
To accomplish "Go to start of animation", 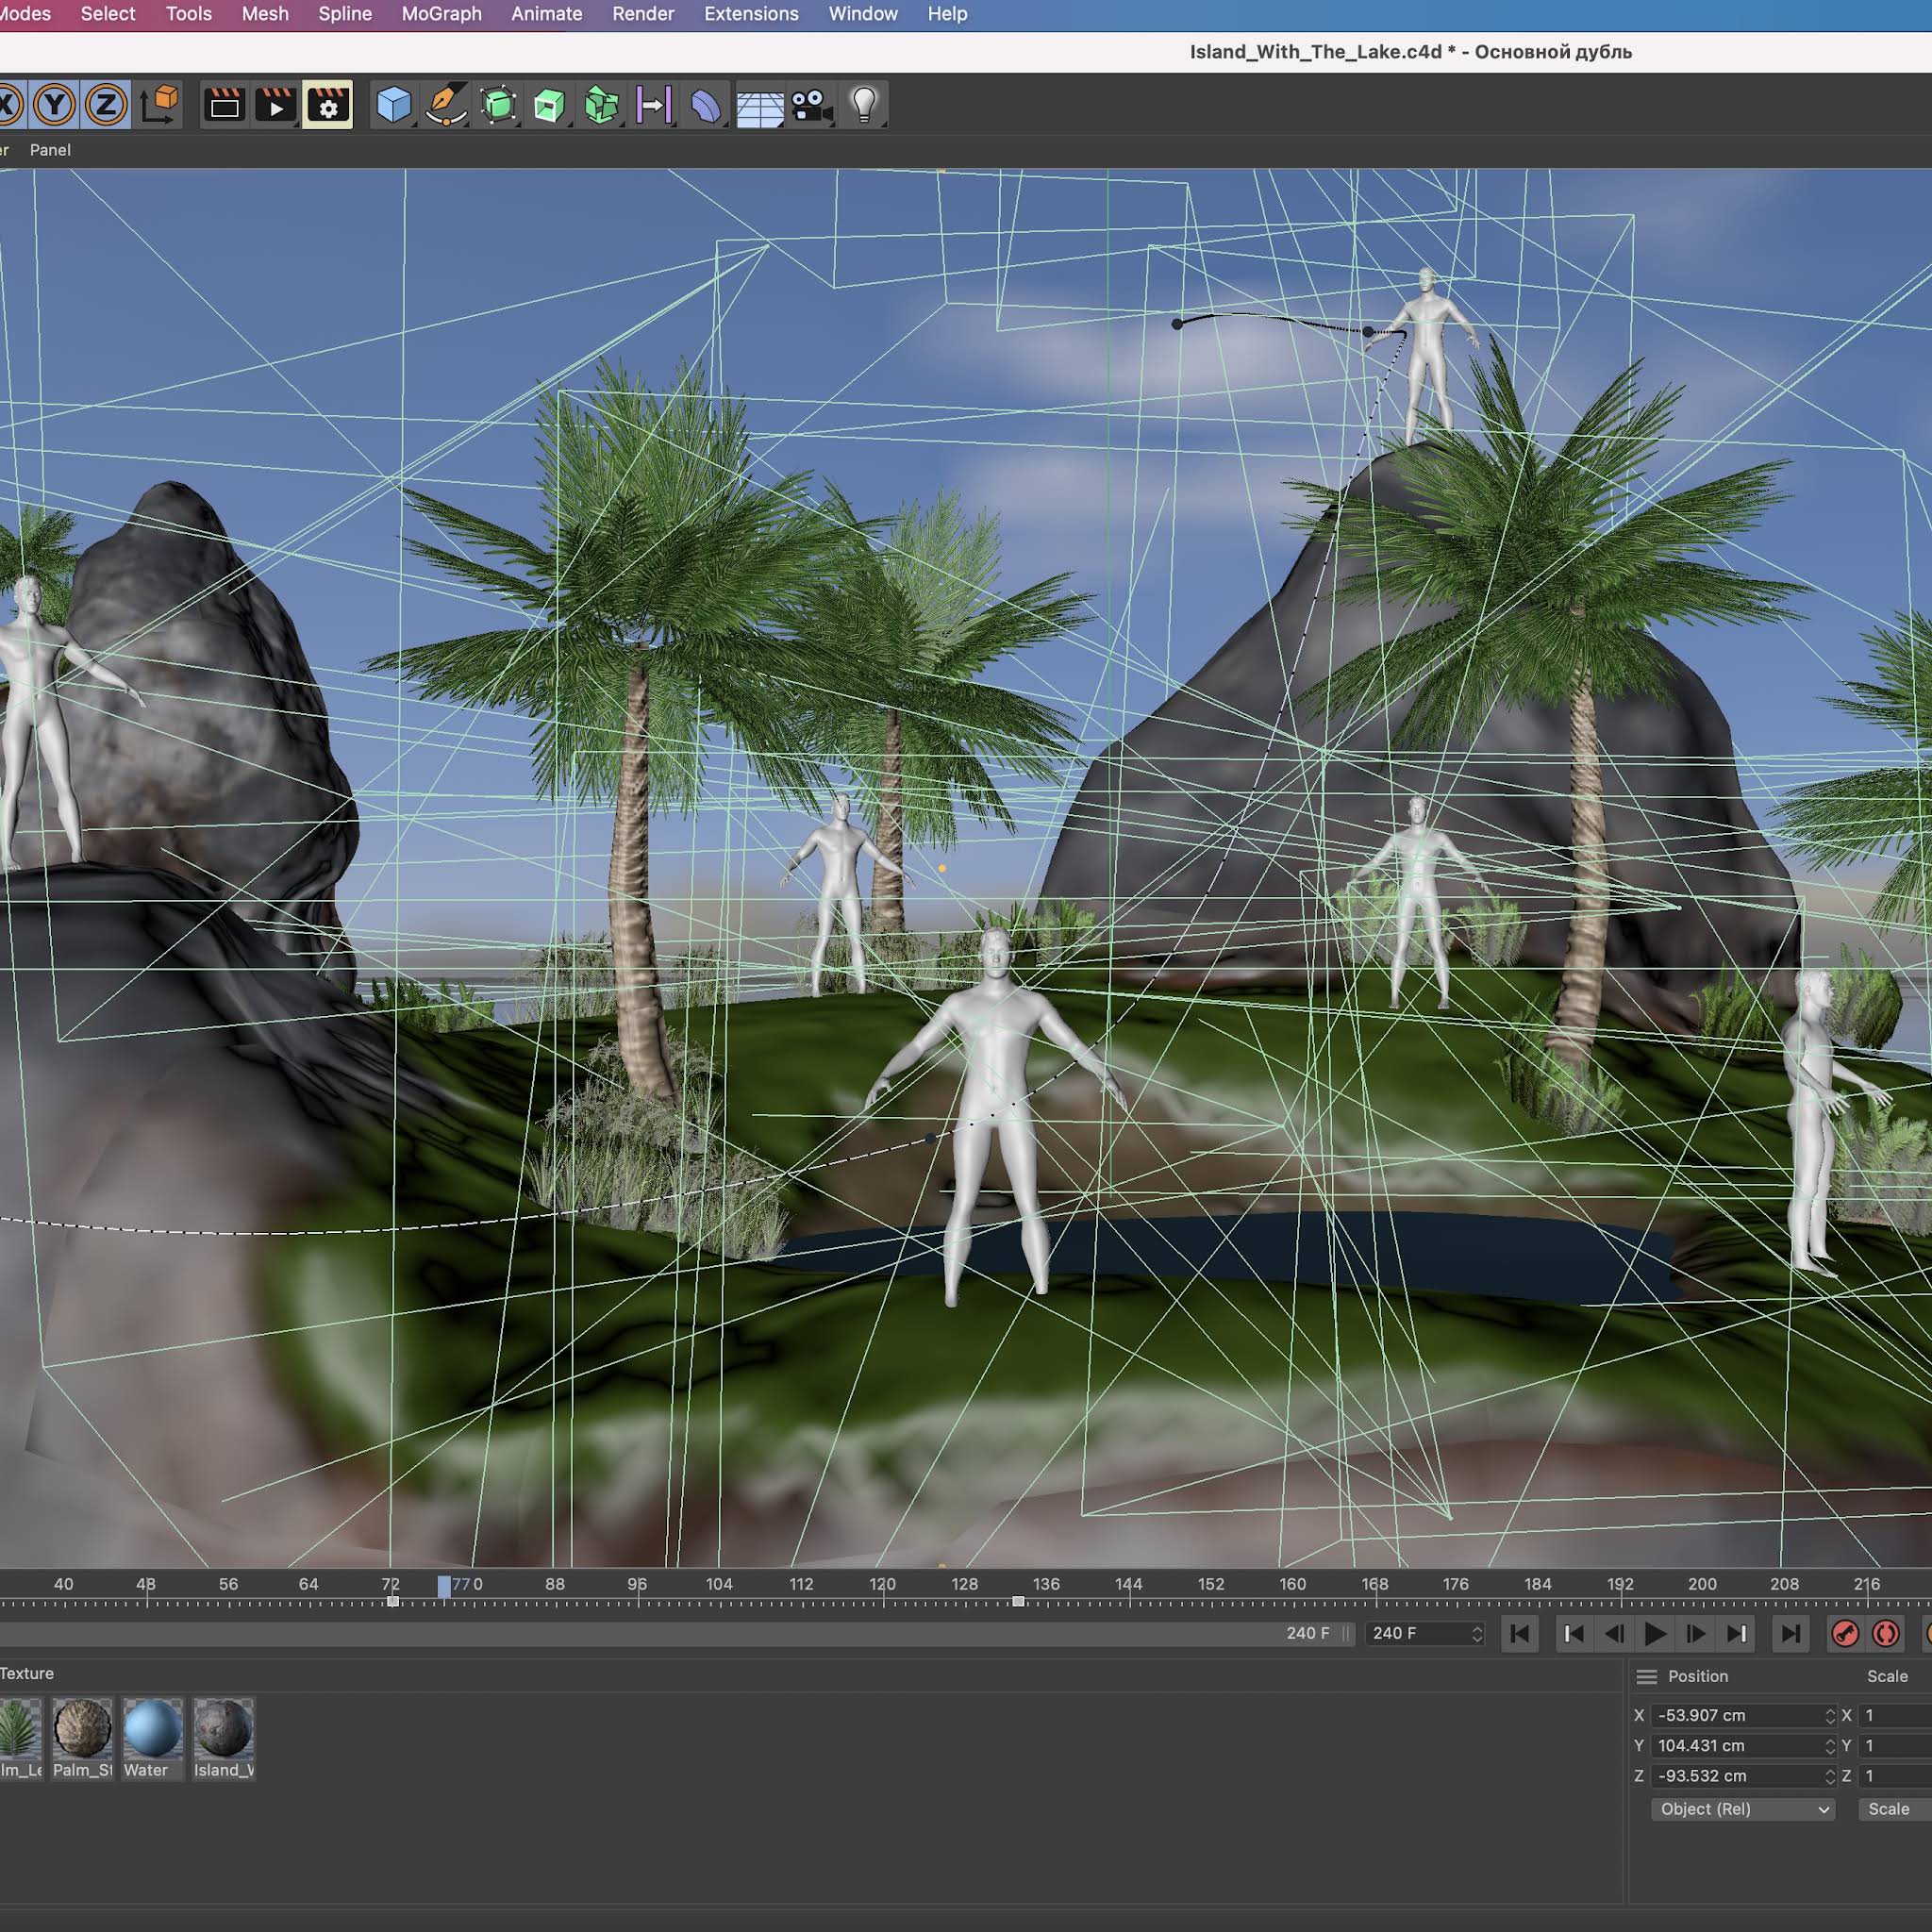I will coord(1519,1633).
